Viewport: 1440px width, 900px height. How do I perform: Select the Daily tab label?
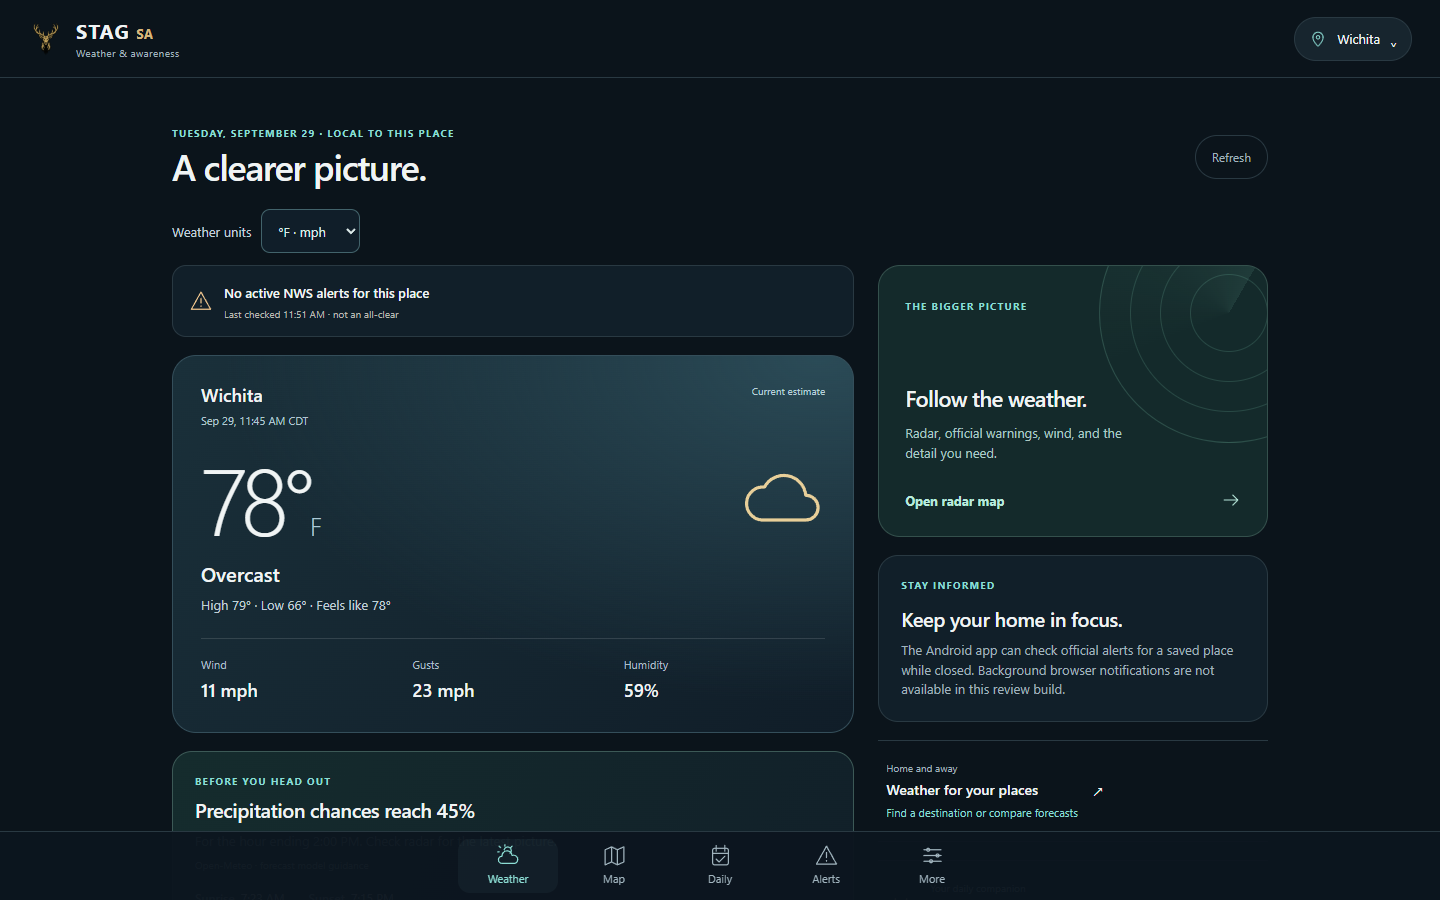pos(720,879)
